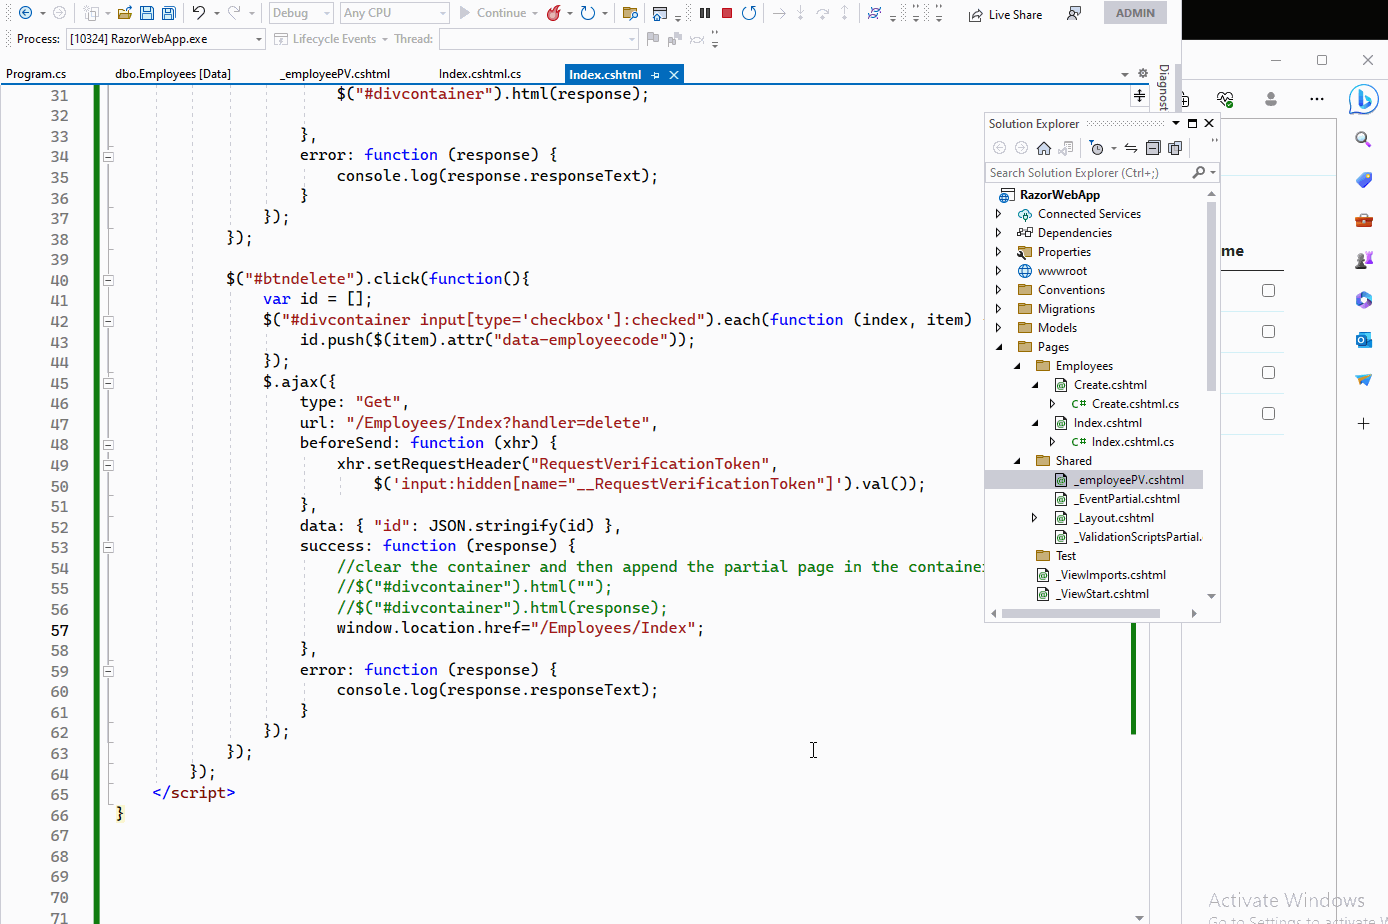
Task: Click the Live Share button
Action: [x=1005, y=14]
